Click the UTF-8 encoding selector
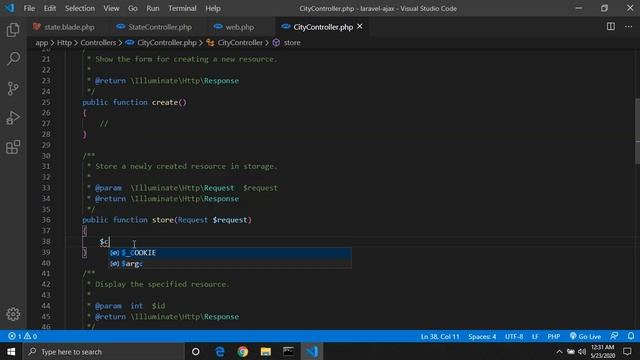This screenshot has width=640, height=360. point(514,336)
